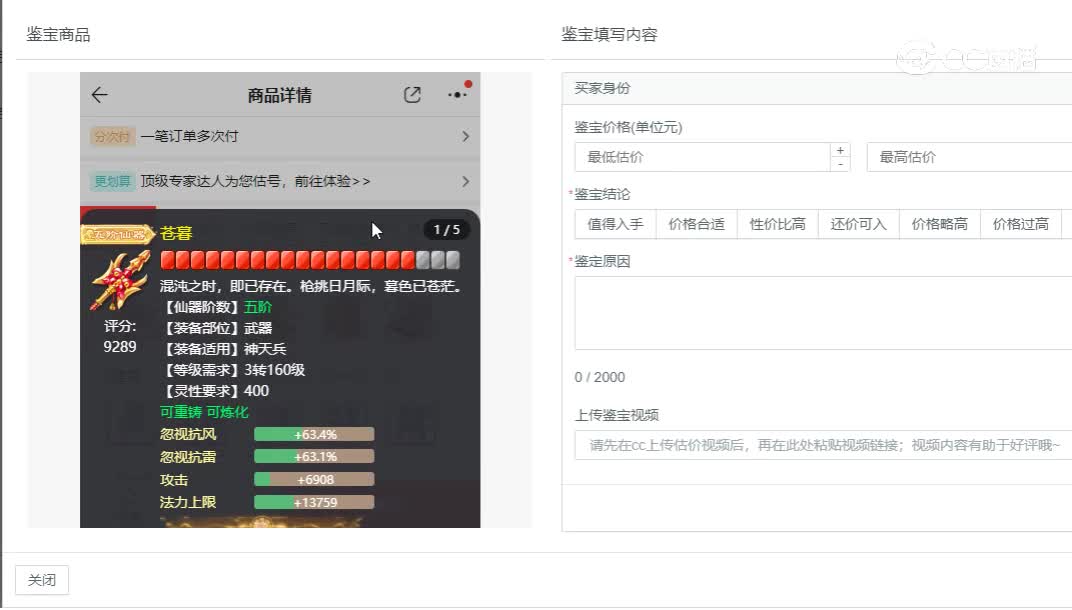
Task: Click into the 最高估价 input field
Action: pyautogui.click(x=969, y=157)
